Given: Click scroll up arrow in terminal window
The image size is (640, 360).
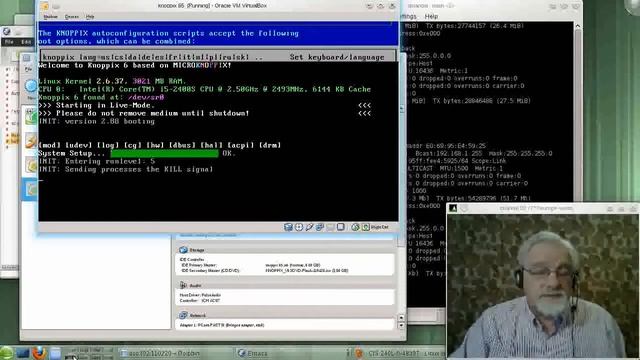Looking at the screenshot, I should [x=578, y=26].
